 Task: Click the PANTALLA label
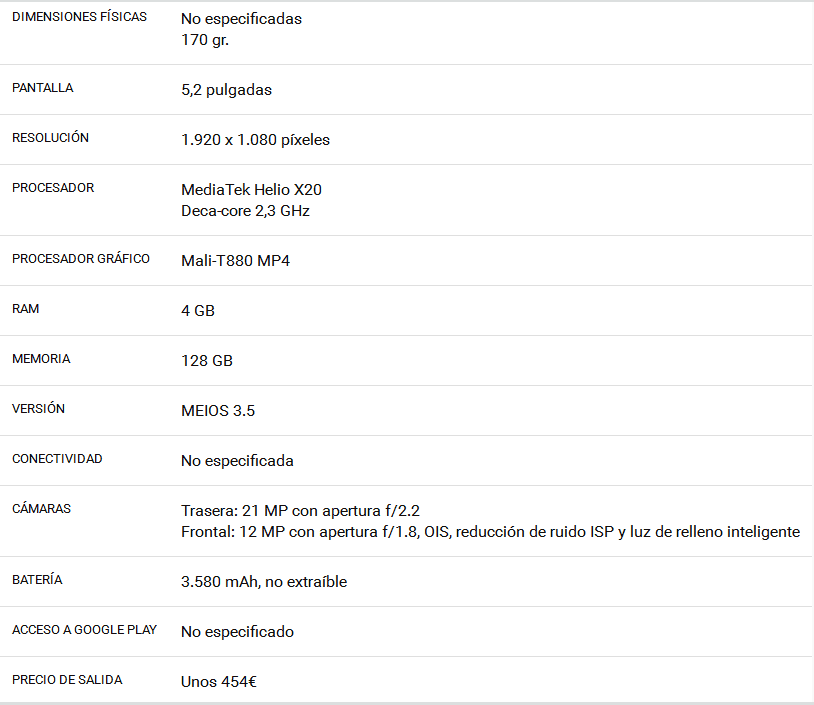(x=43, y=88)
